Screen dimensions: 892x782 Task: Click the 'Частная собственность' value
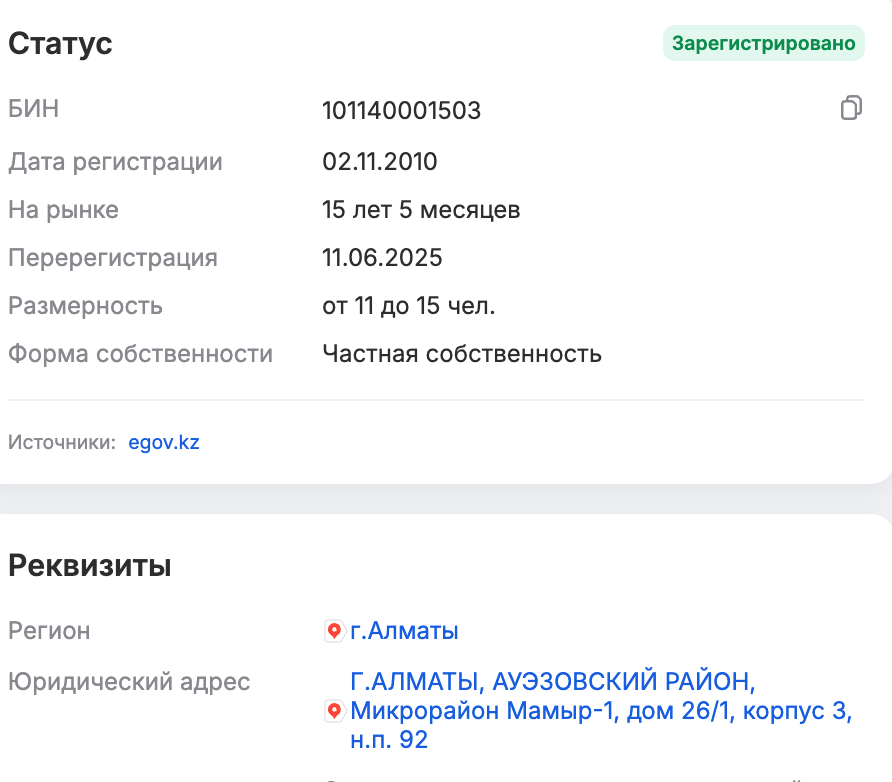coord(461,354)
